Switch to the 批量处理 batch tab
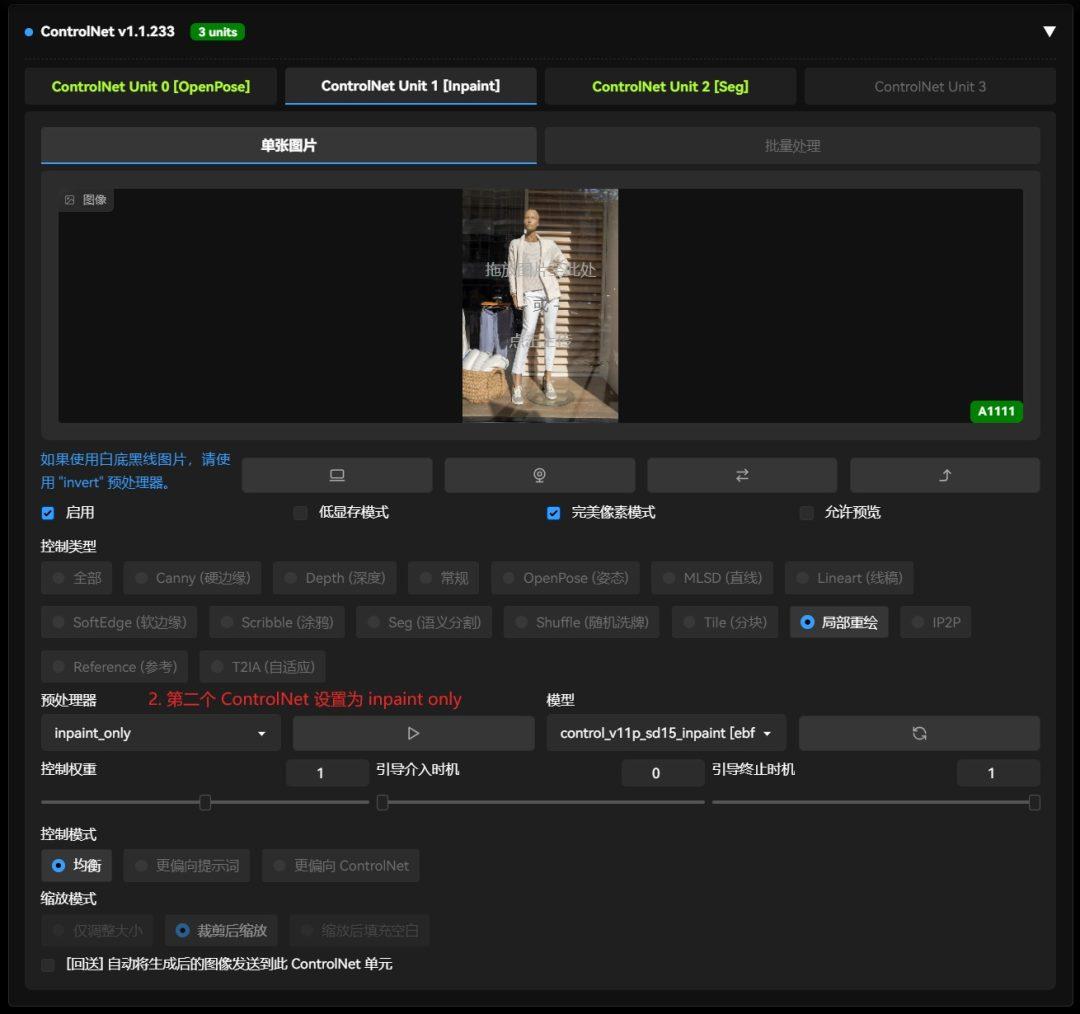 pos(792,146)
